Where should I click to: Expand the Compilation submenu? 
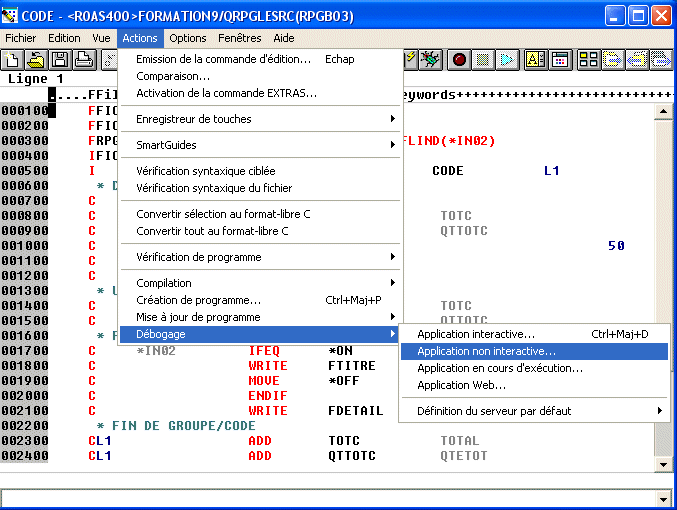(260, 283)
